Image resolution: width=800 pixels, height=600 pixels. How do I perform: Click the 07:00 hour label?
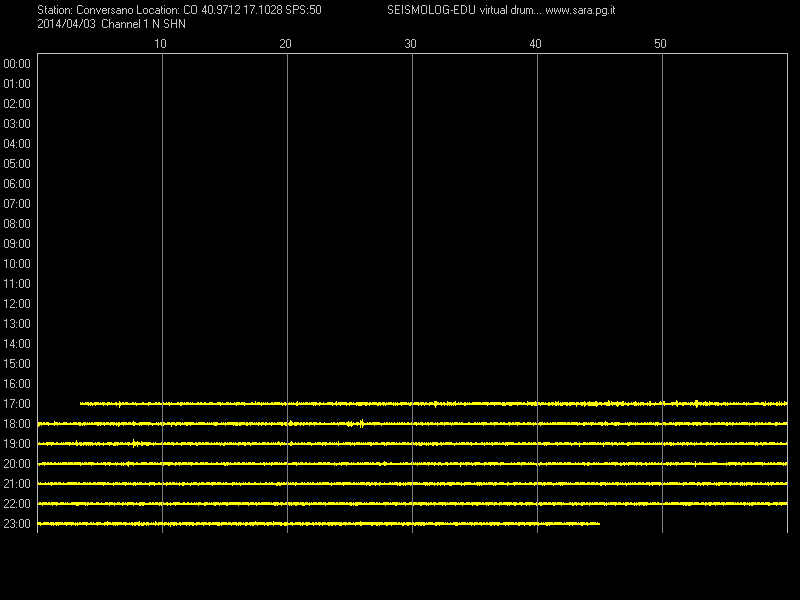point(17,204)
